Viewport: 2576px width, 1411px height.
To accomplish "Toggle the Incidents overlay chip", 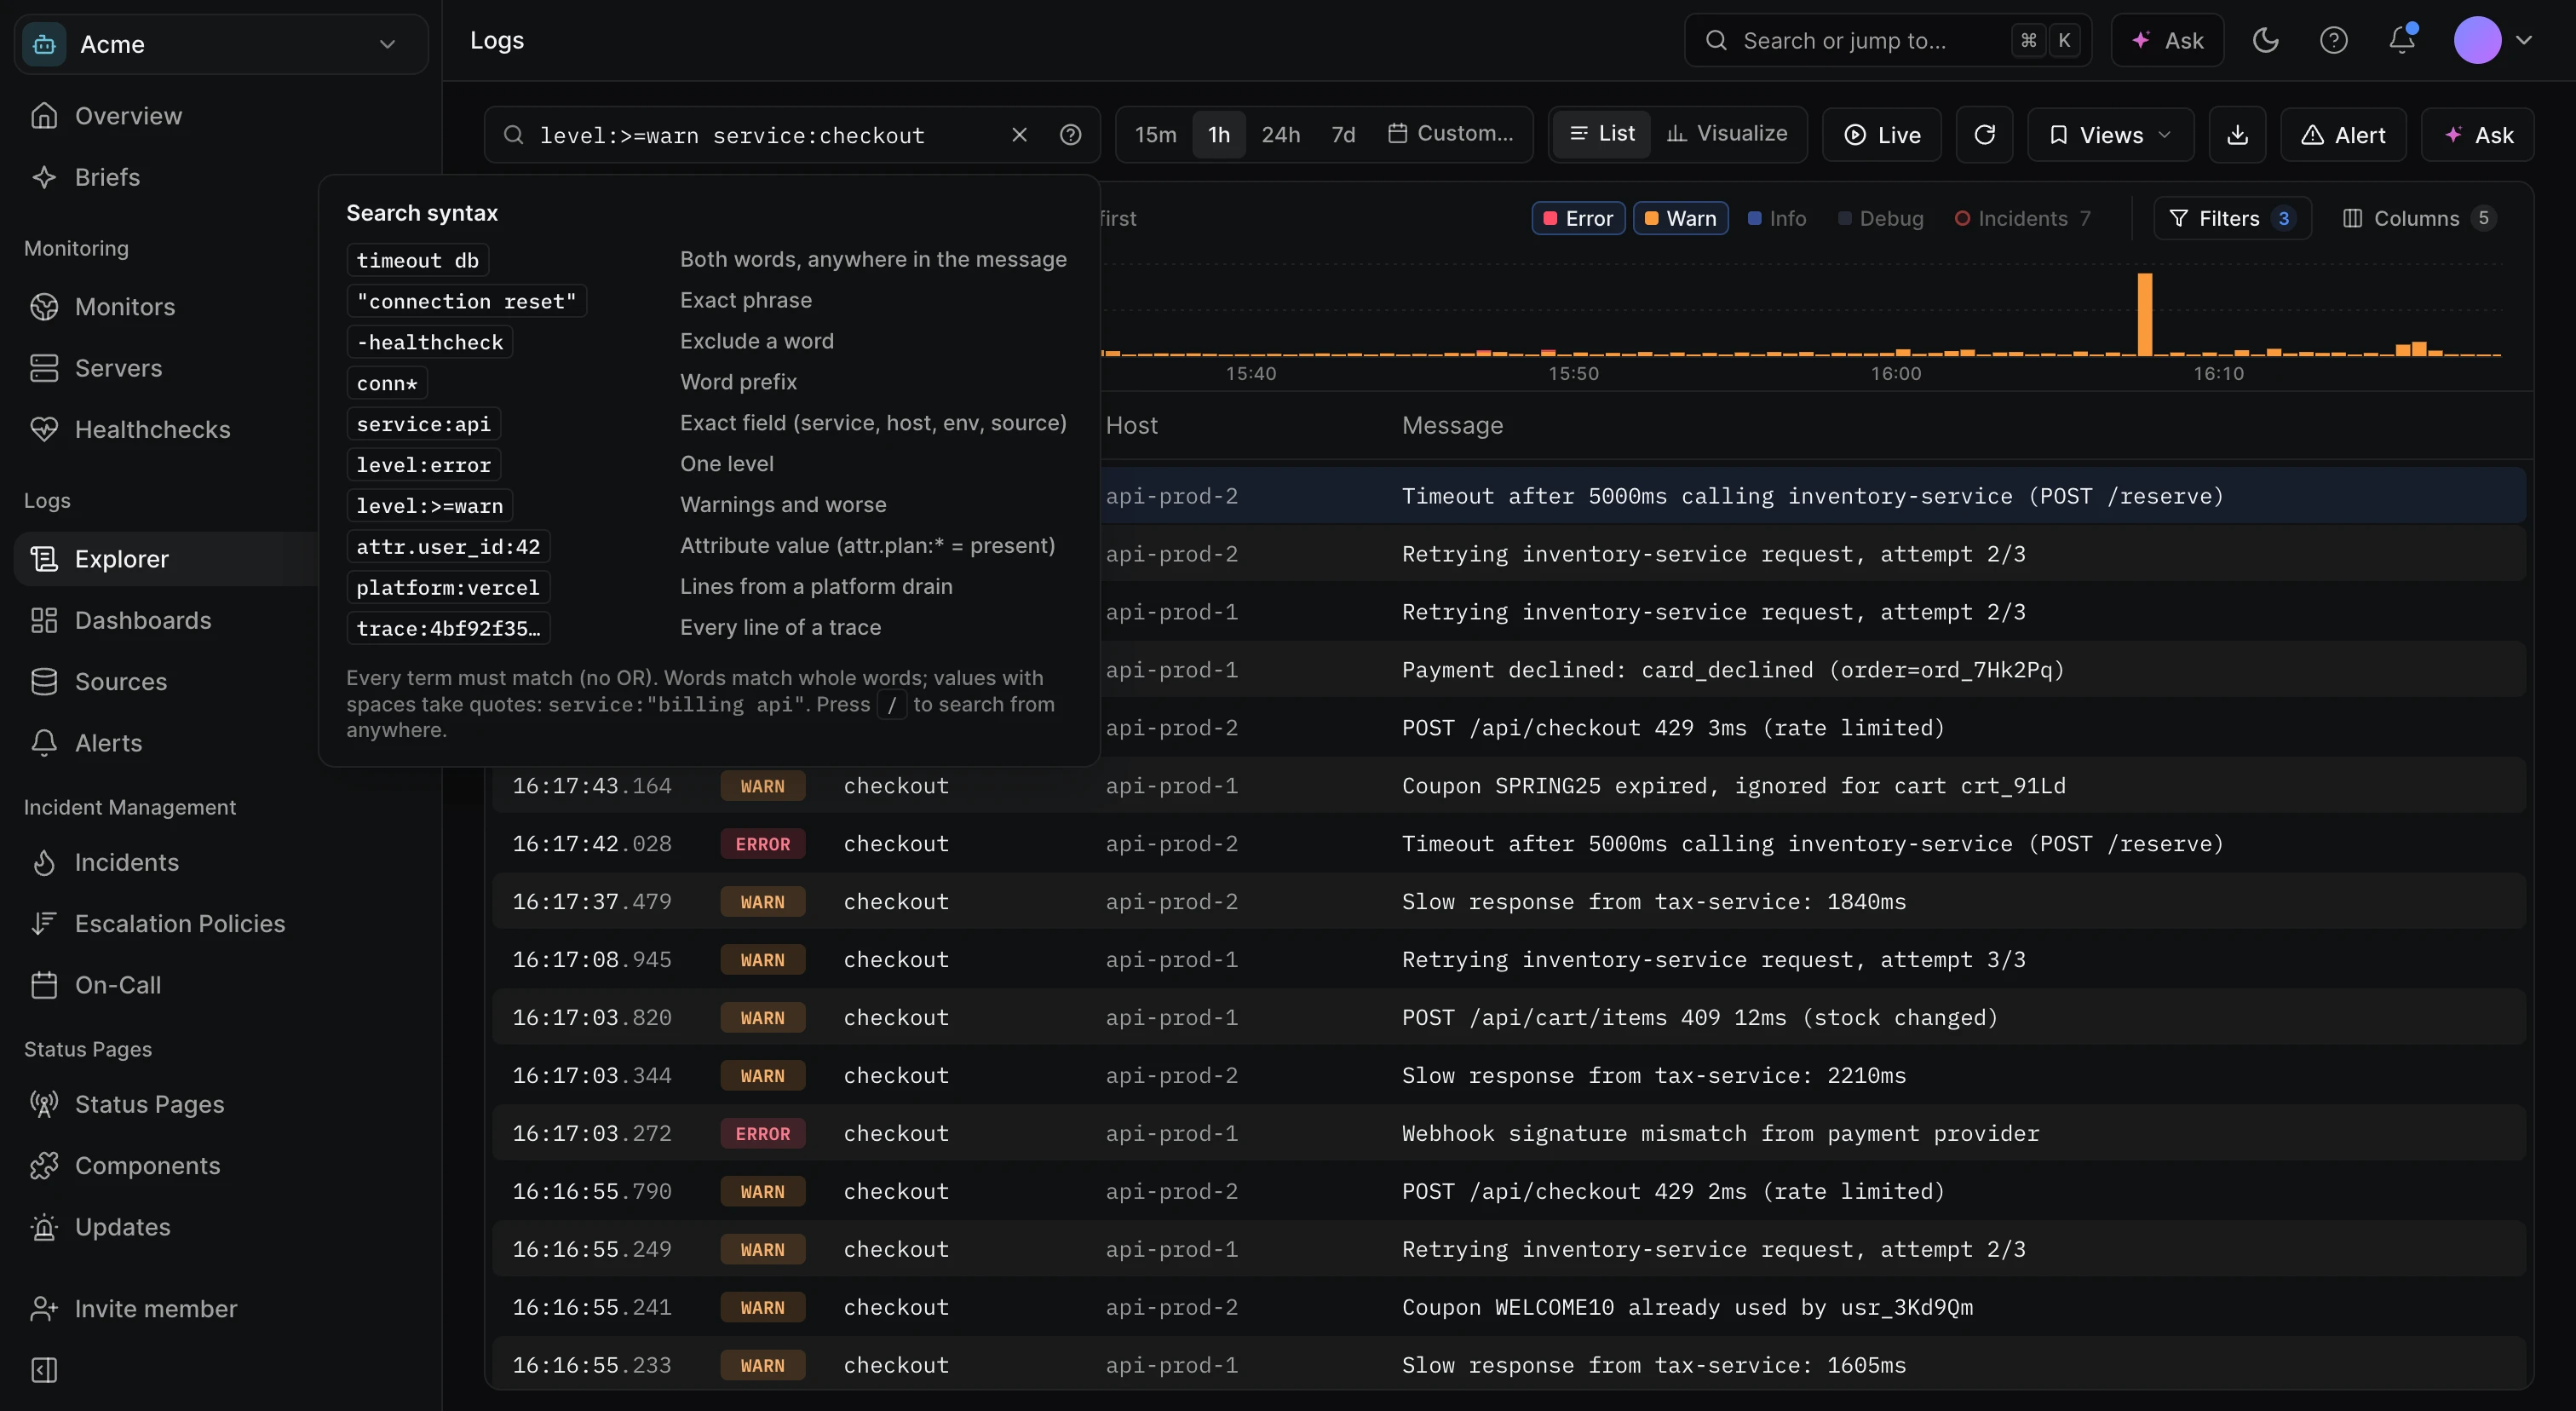I will click(2022, 218).
